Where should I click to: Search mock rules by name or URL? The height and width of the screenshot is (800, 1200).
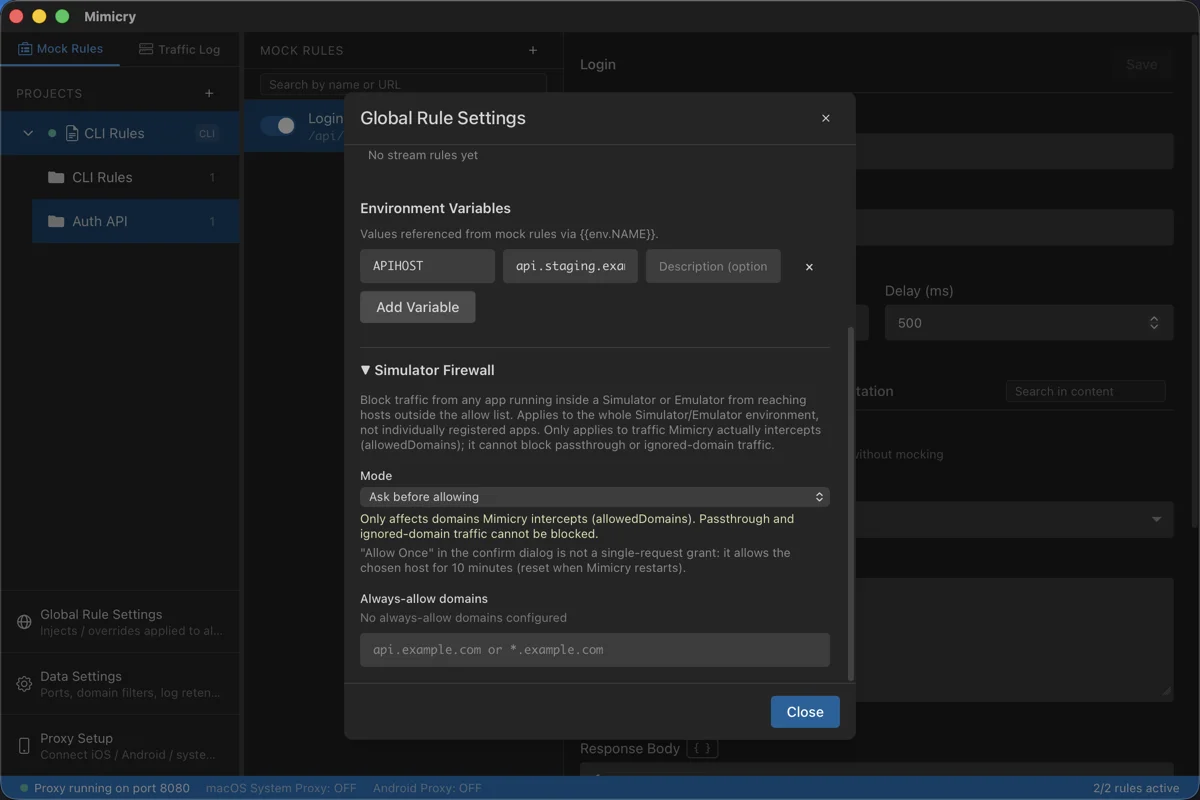tap(404, 85)
